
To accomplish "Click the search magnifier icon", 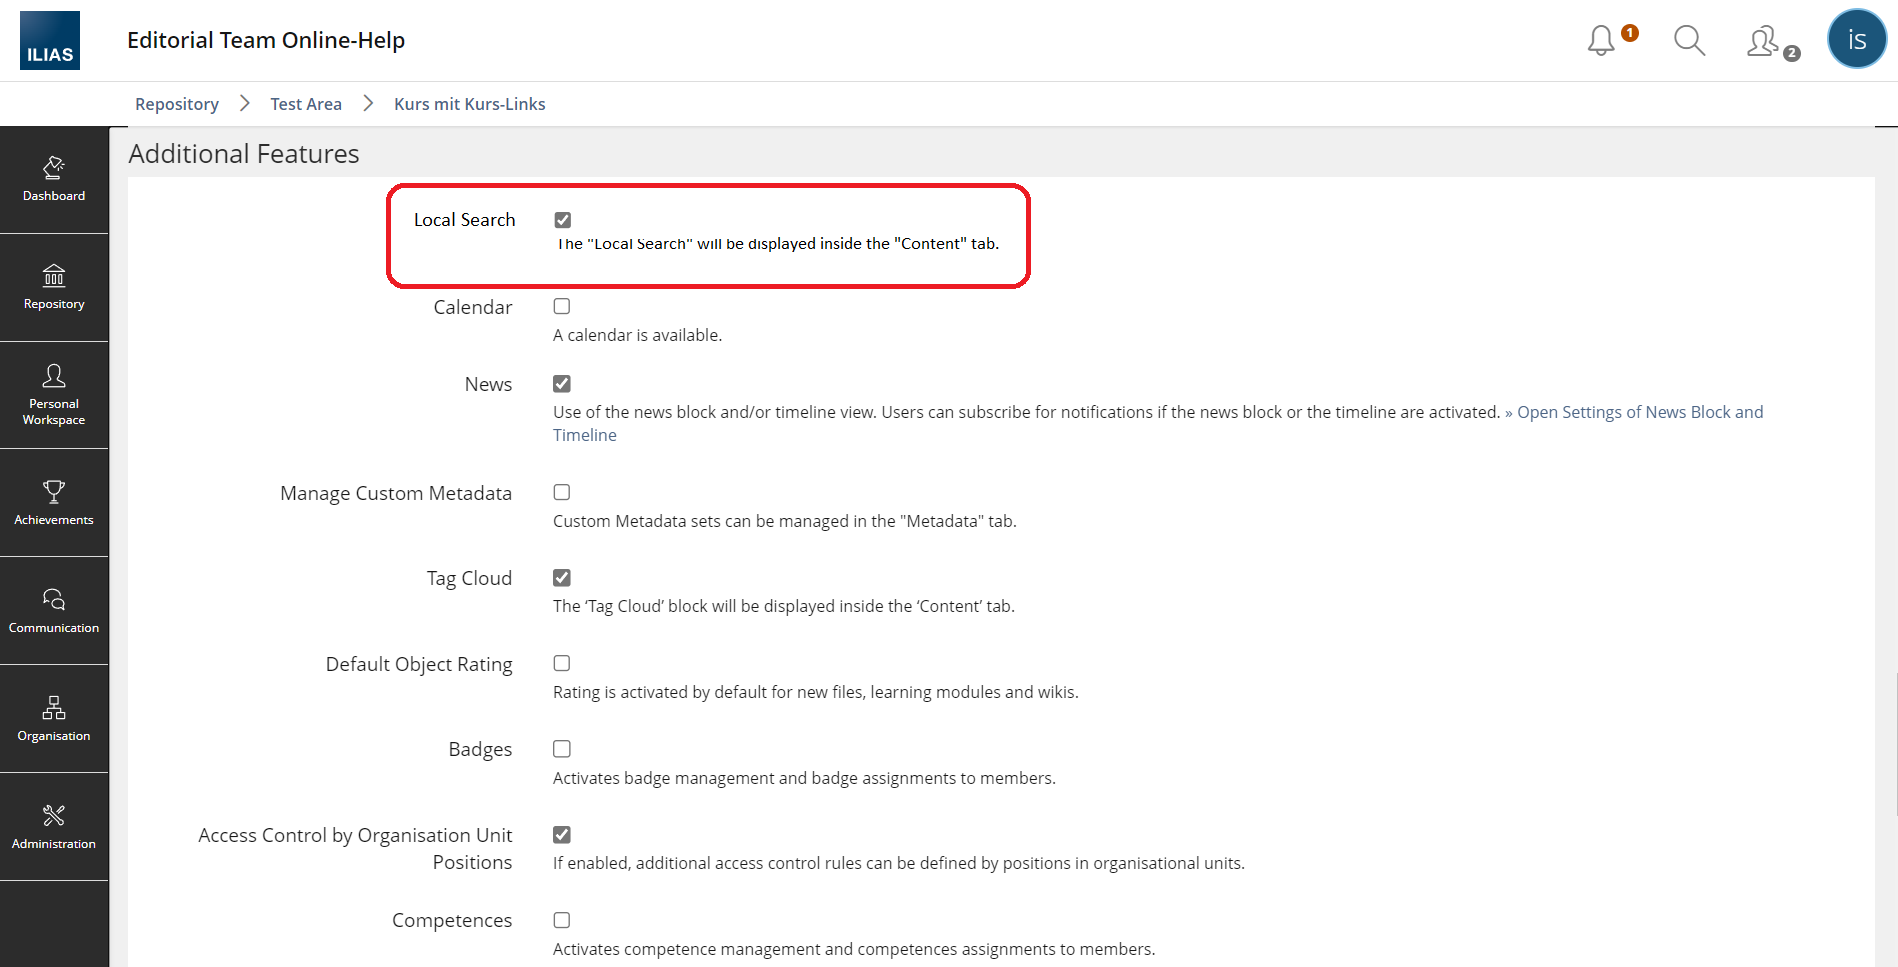I will (x=1689, y=41).
